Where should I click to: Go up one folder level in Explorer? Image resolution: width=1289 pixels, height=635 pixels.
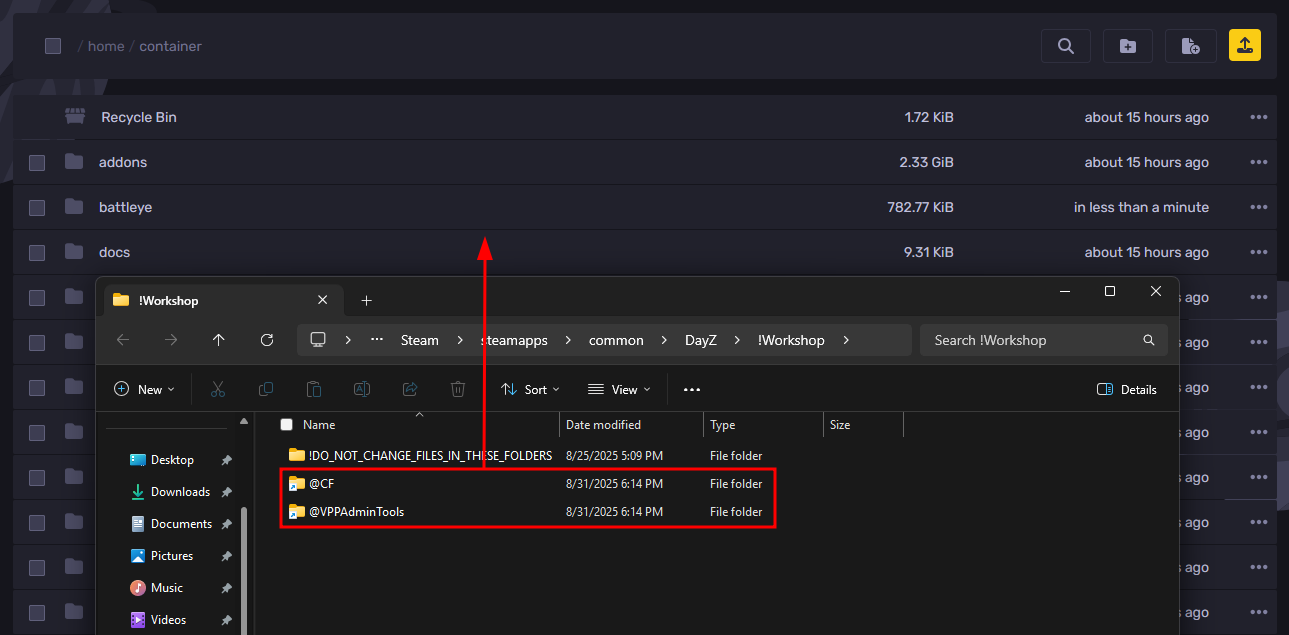click(x=219, y=340)
